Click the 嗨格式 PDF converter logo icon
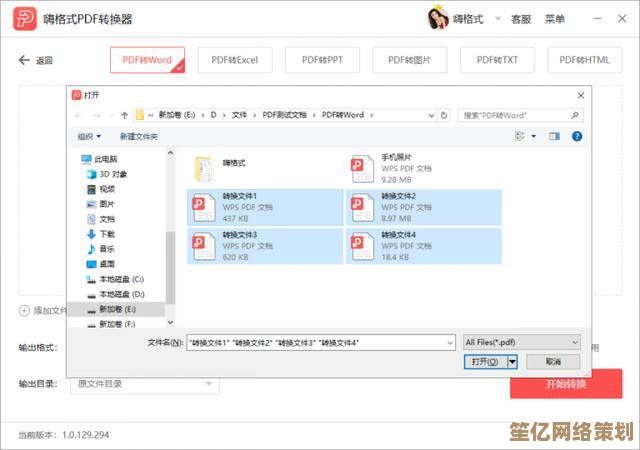Viewport: 640px width, 450px height. point(24,19)
